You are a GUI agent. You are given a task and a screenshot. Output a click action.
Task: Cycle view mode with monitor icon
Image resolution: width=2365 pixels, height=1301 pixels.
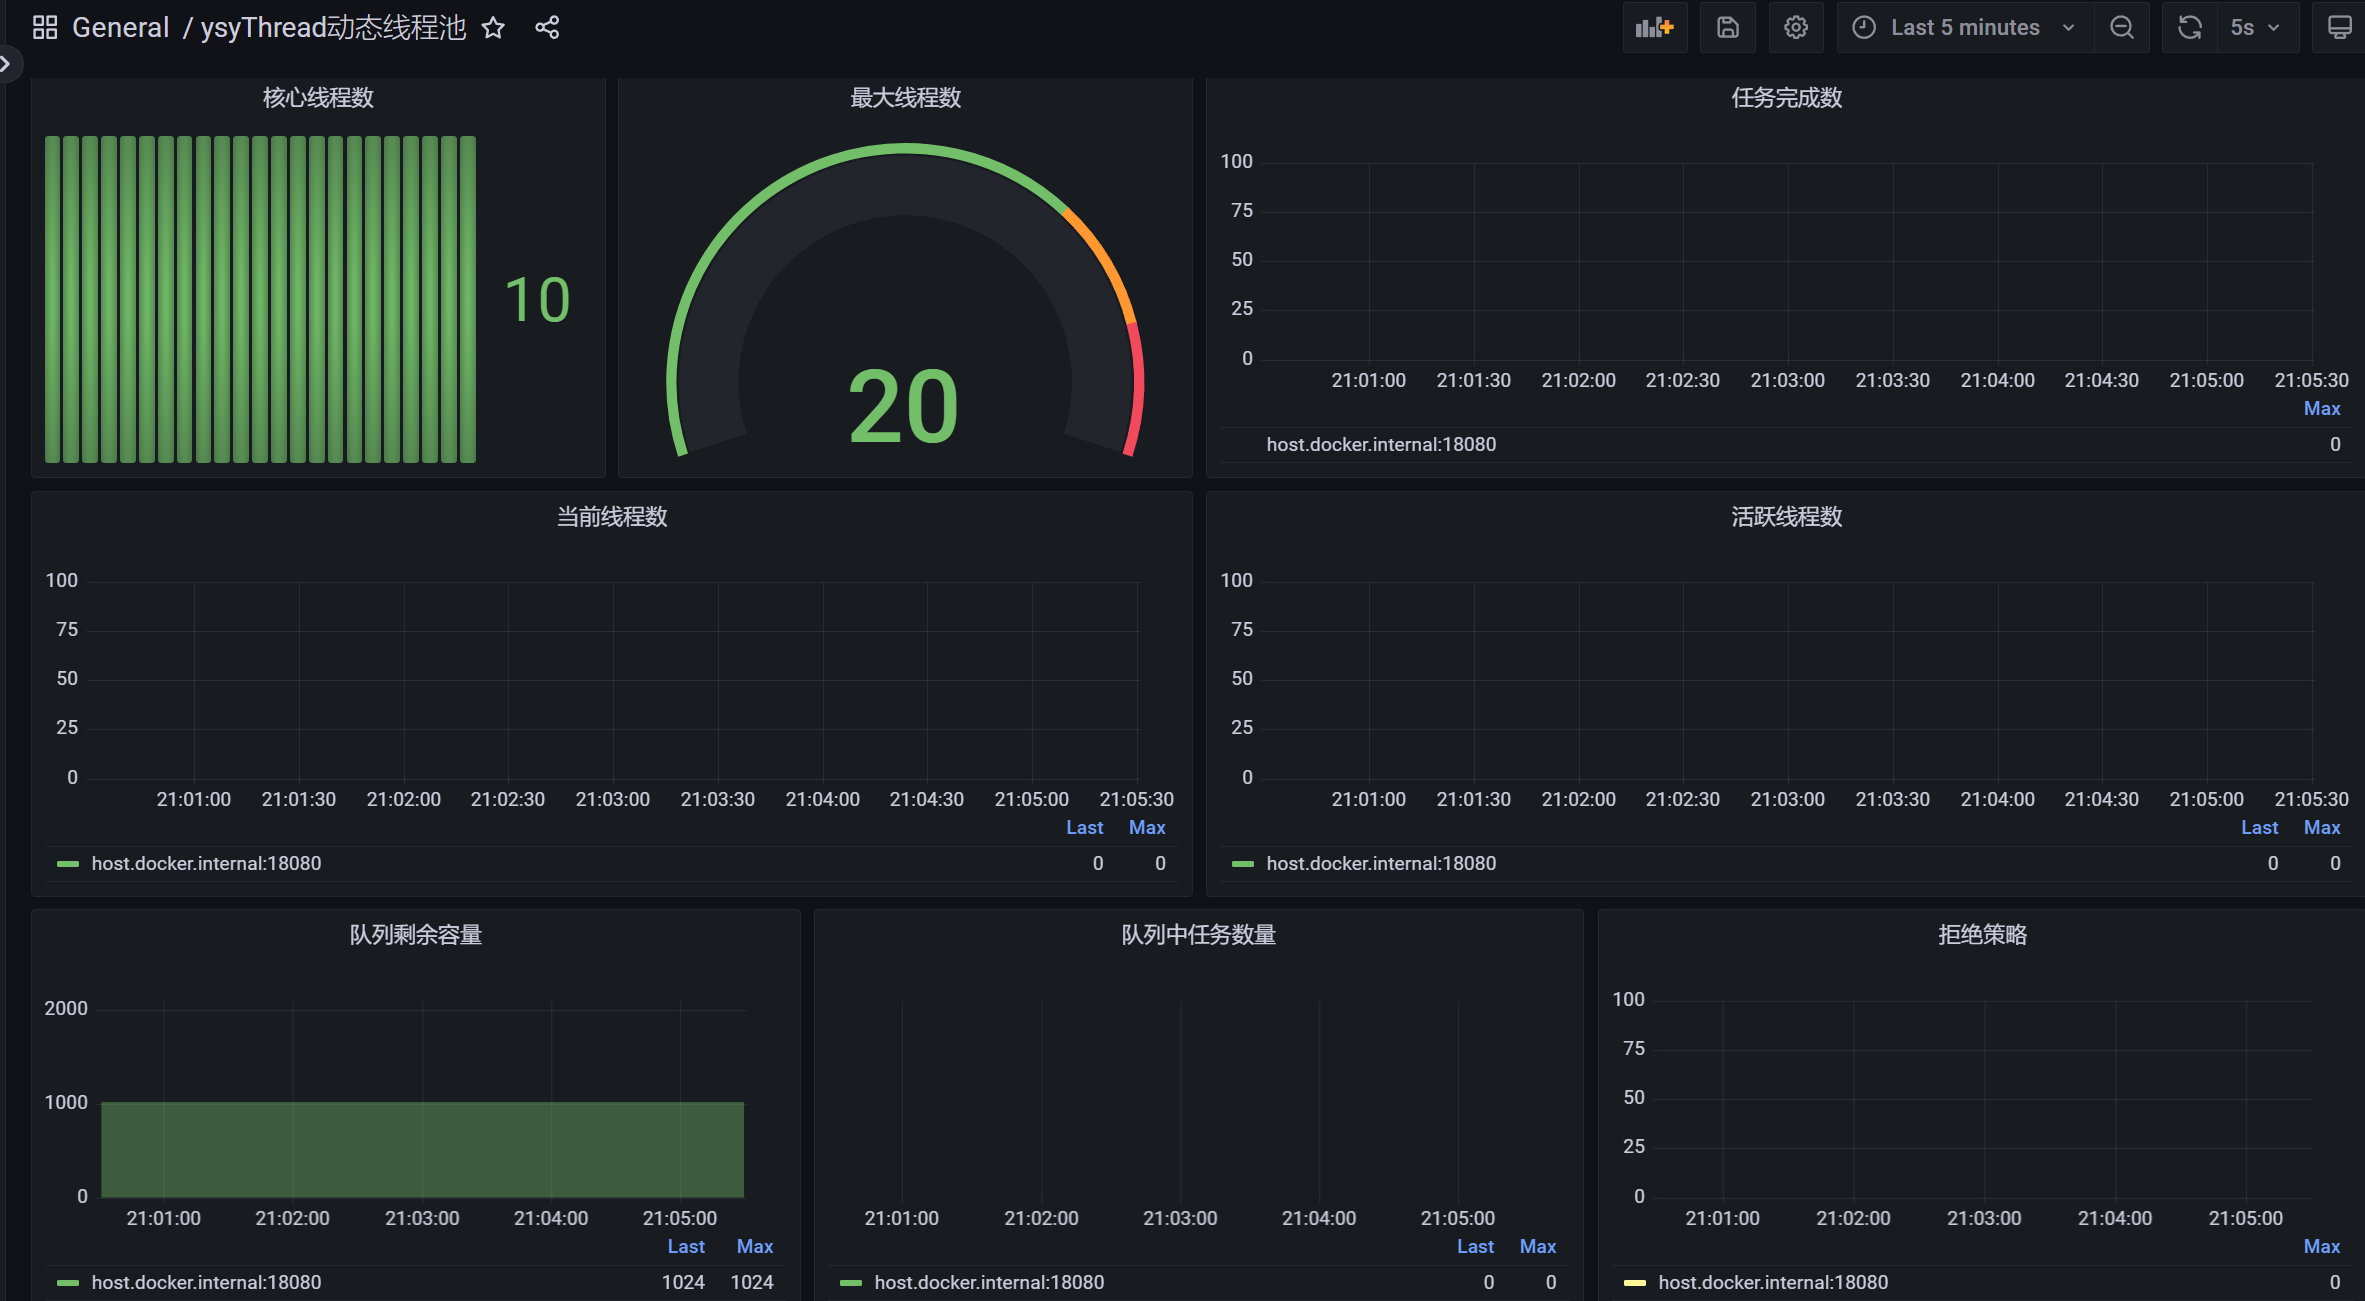coord(2338,28)
